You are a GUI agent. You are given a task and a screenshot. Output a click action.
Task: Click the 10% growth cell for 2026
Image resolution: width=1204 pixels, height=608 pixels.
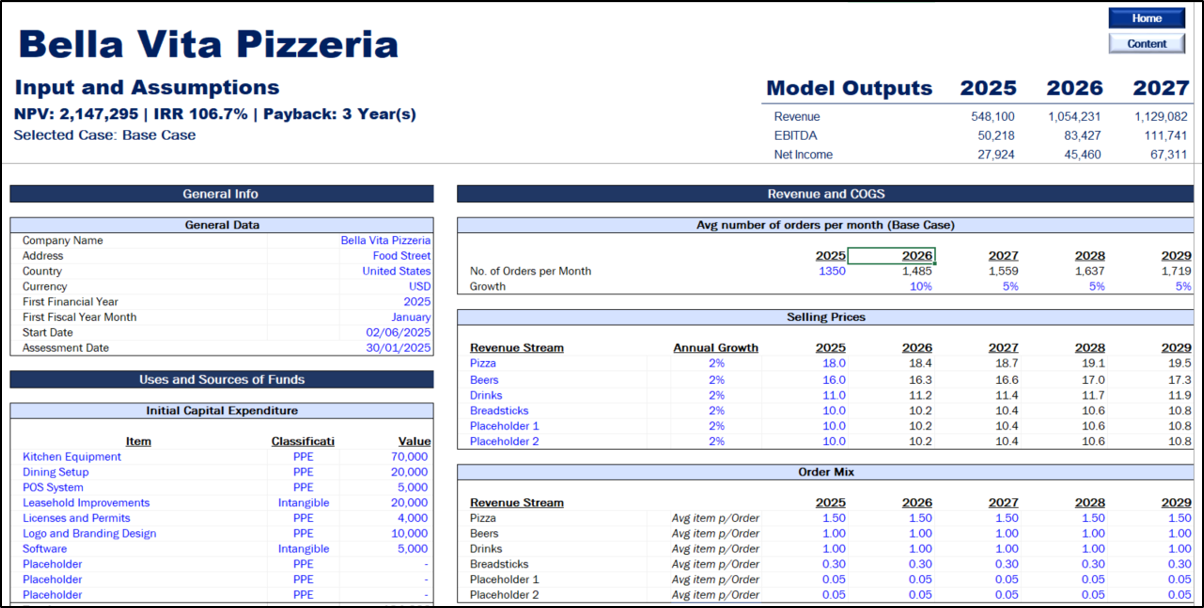[x=920, y=286]
